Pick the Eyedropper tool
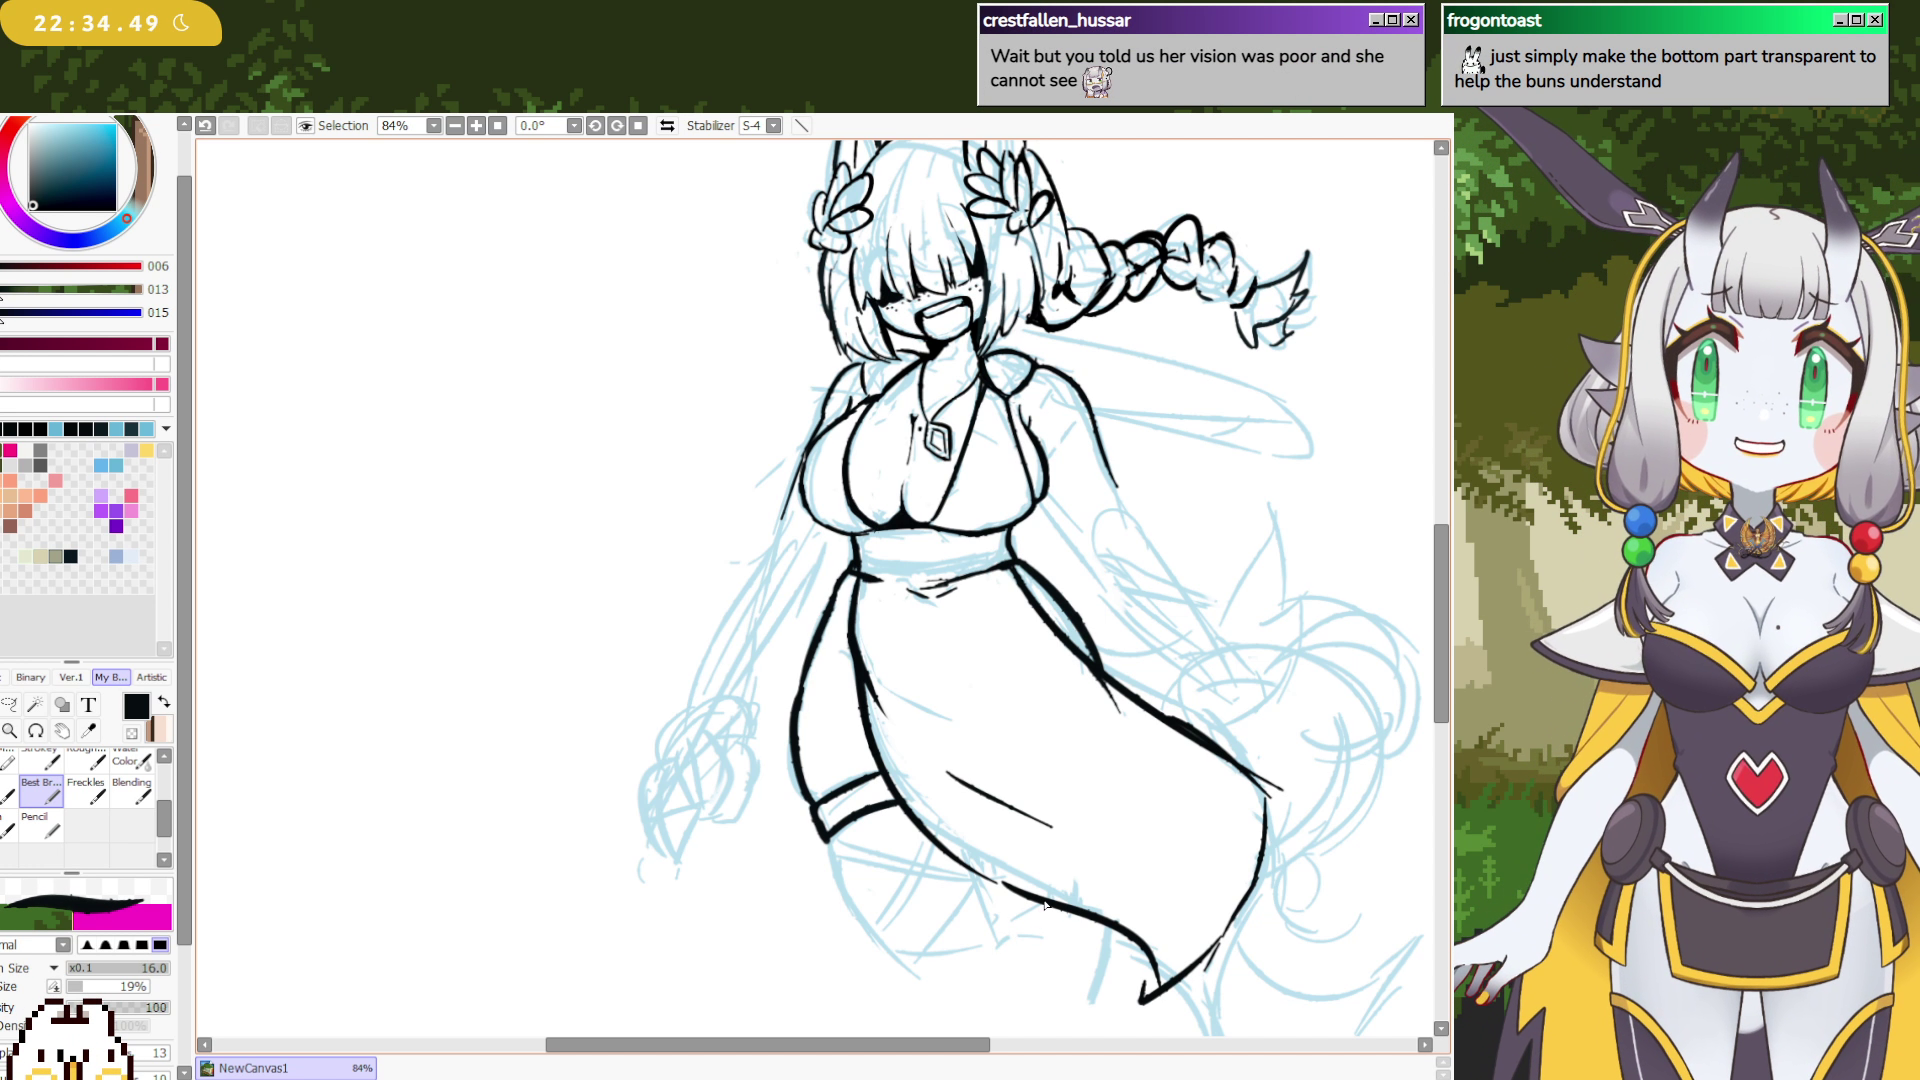1920x1080 pixels. [x=88, y=731]
